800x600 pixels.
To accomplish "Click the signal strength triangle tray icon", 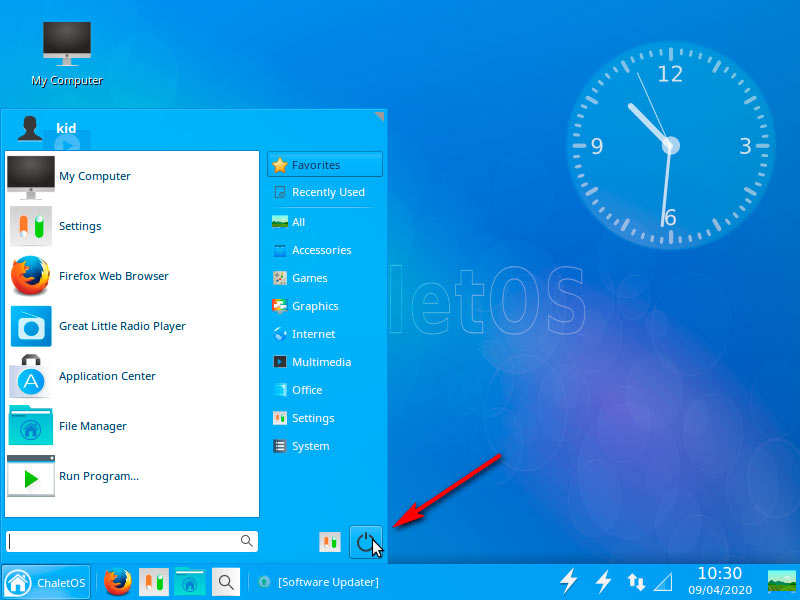I will pyautogui.click(x=662, y=582).
